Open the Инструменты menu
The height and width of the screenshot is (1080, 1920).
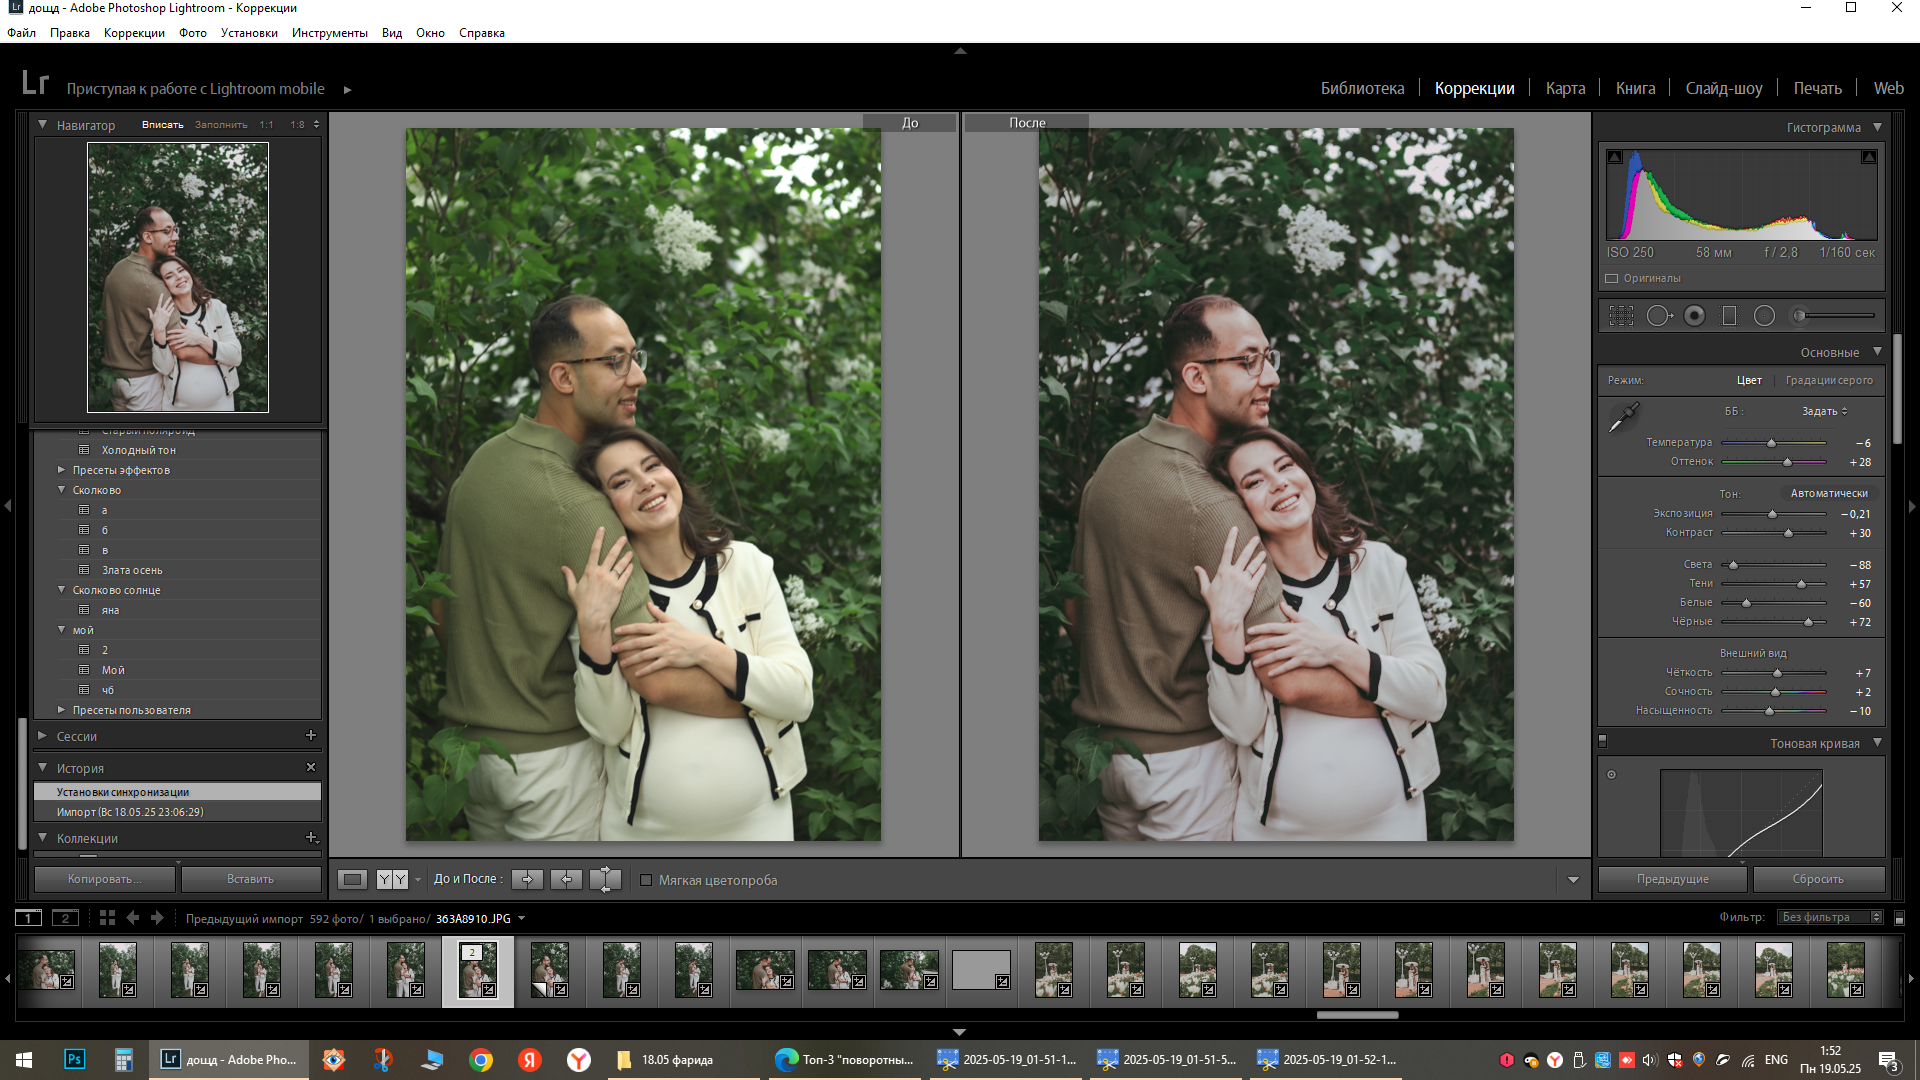click(x=329, y=33)
